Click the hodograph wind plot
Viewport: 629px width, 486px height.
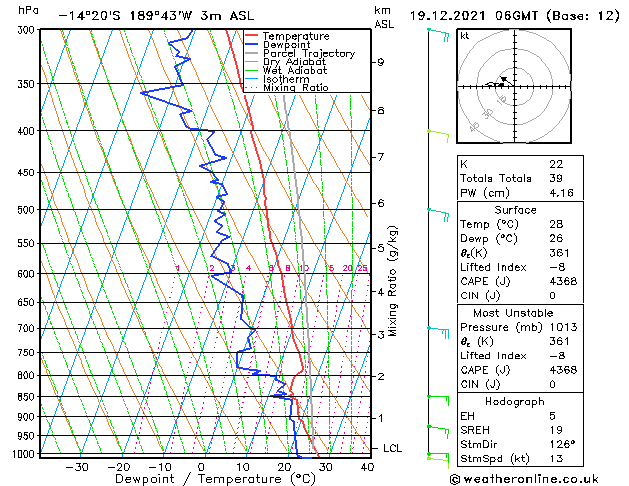[x=514, y=86]
